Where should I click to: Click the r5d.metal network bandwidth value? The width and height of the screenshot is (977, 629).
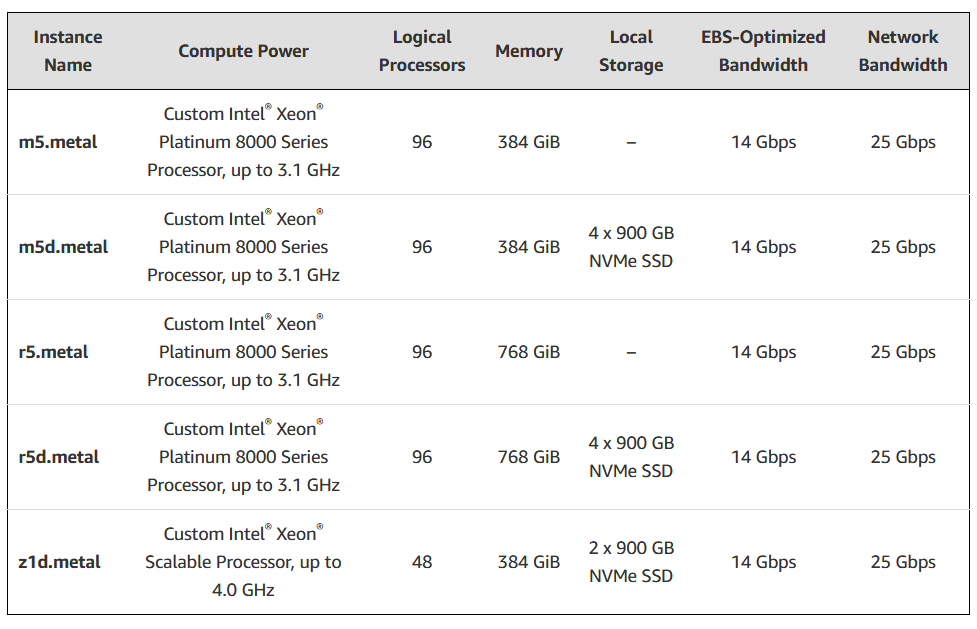pos(903,457)
